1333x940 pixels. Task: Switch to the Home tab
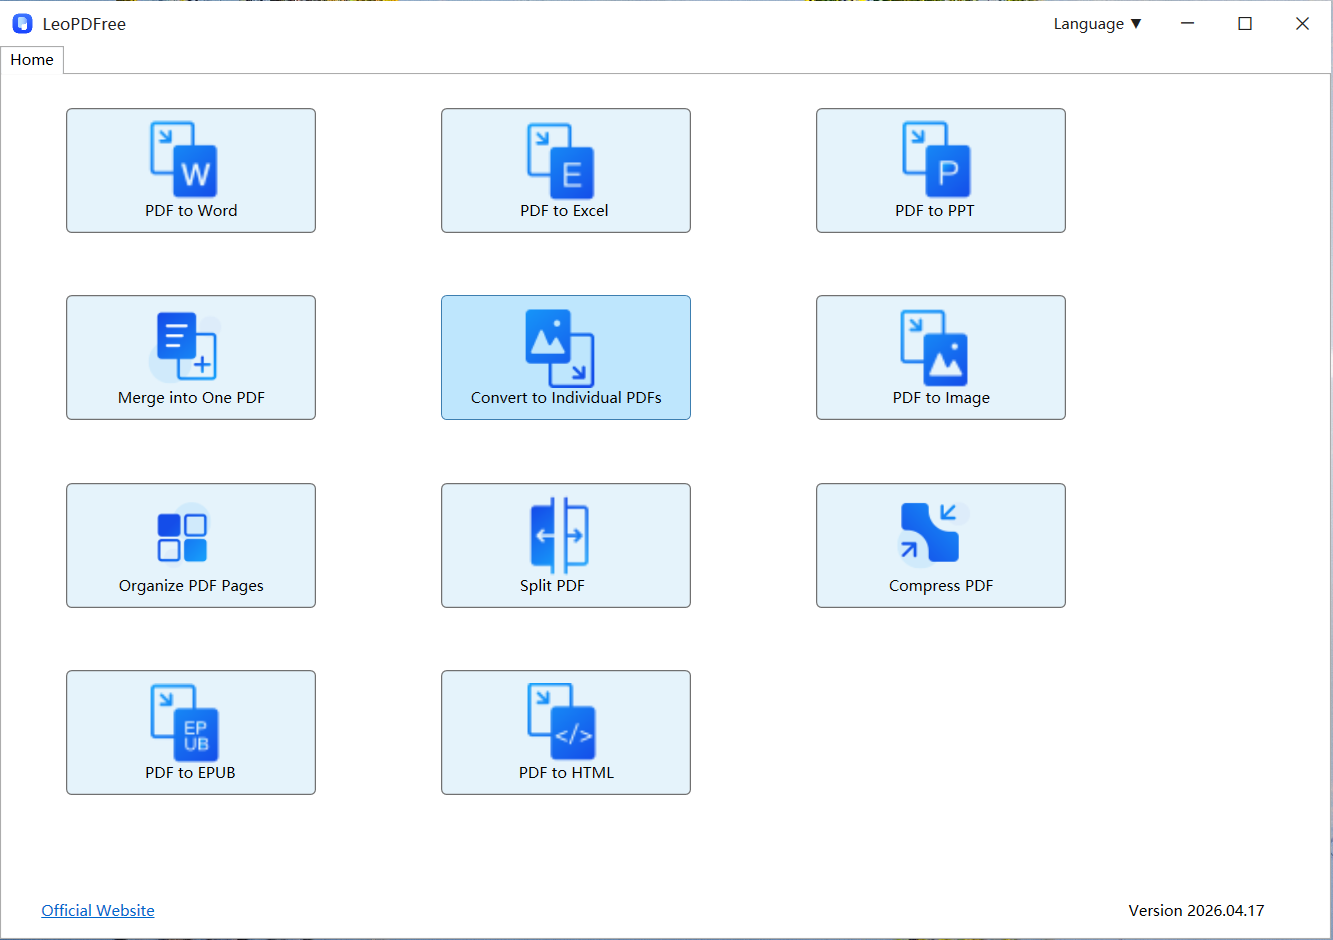coord(32,60)
